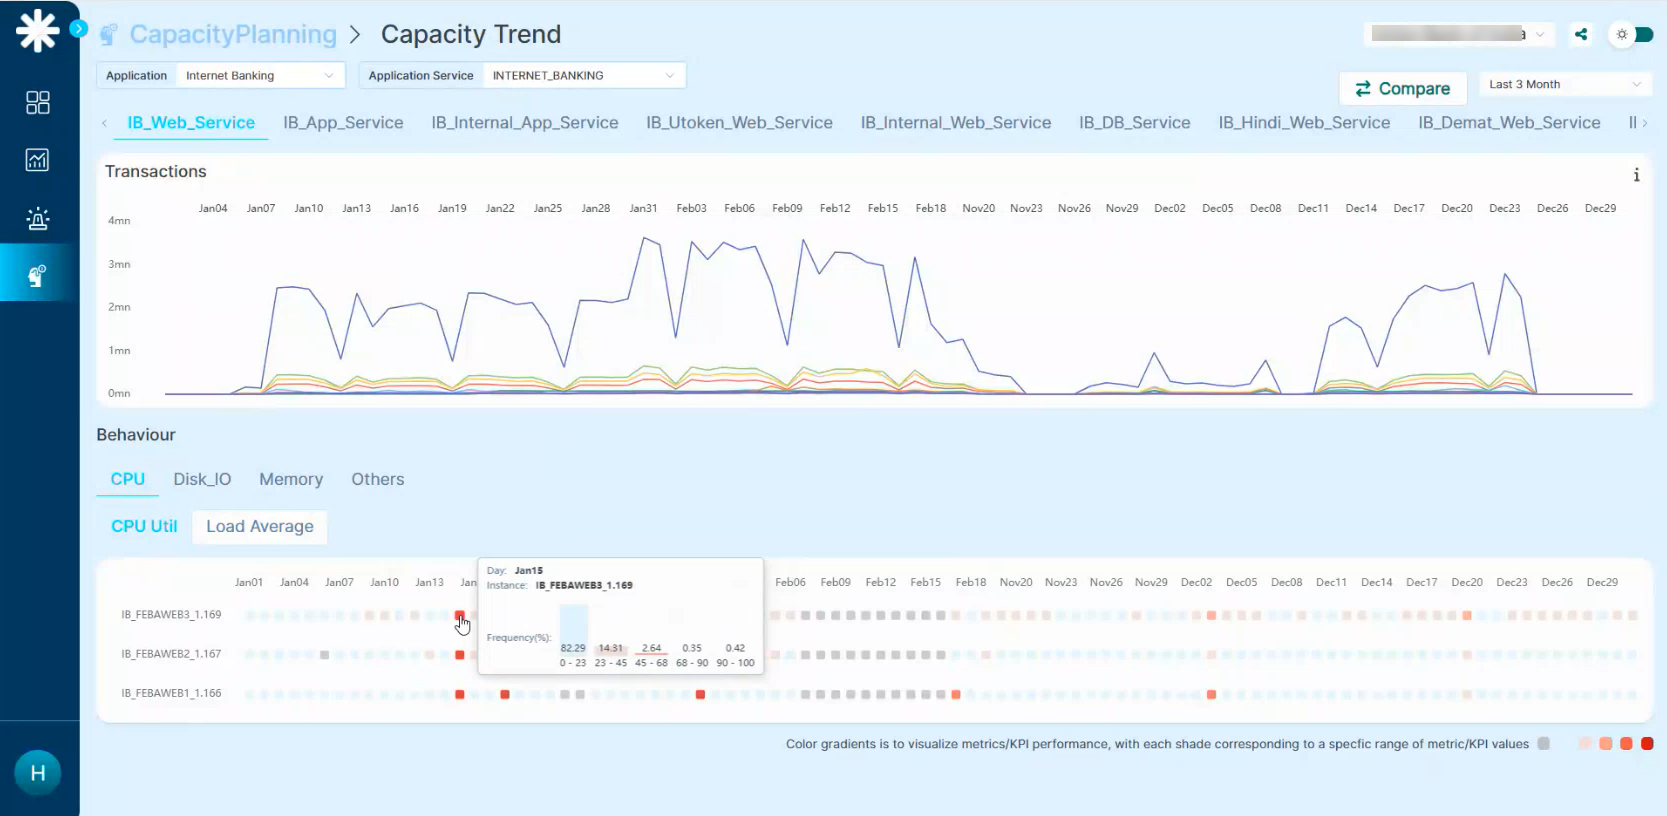Viewport: 1667px width, 816px height.
Task: Click red heatmap cell in IB_FEBAWEB1_1.166 row
Action: [x=460, y=694]
